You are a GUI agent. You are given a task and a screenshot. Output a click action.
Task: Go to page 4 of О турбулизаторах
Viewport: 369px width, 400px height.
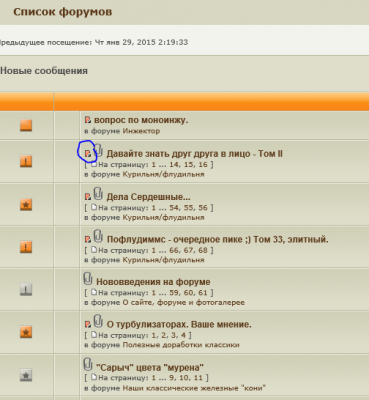pyautogui.click(x=183, y=335)
